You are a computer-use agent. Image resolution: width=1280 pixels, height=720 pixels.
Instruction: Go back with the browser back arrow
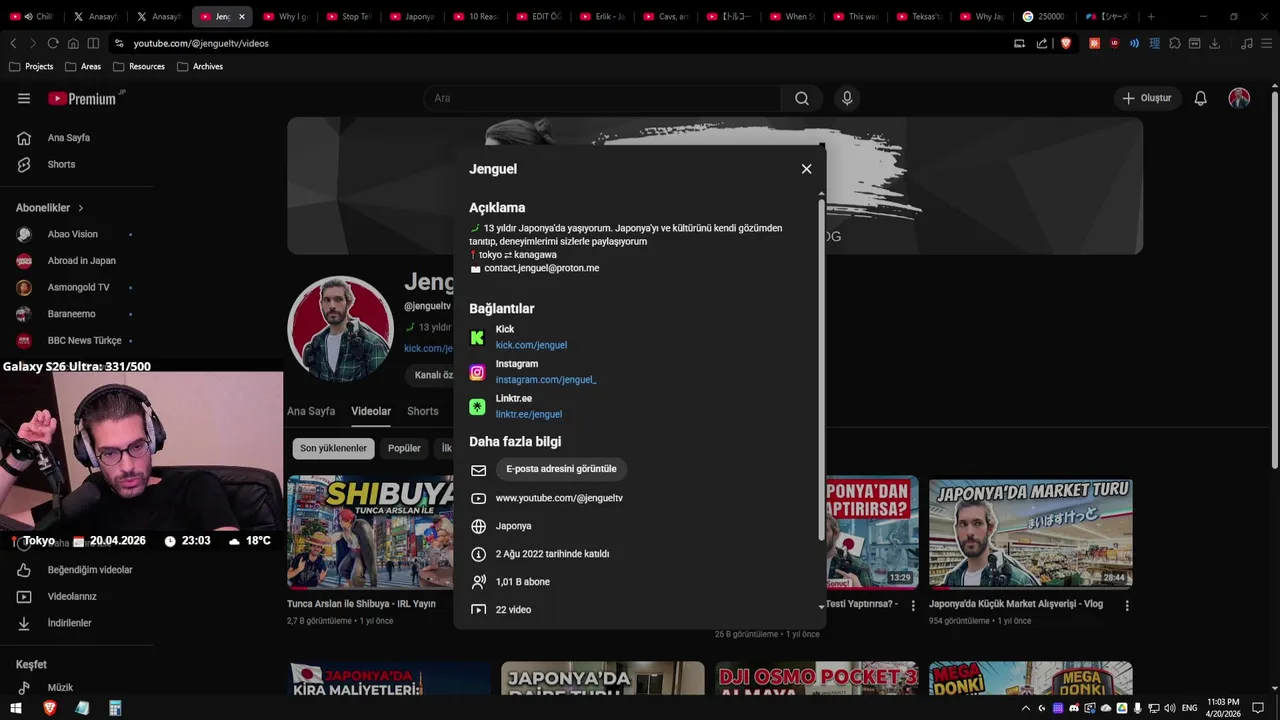tap(13, 43)
